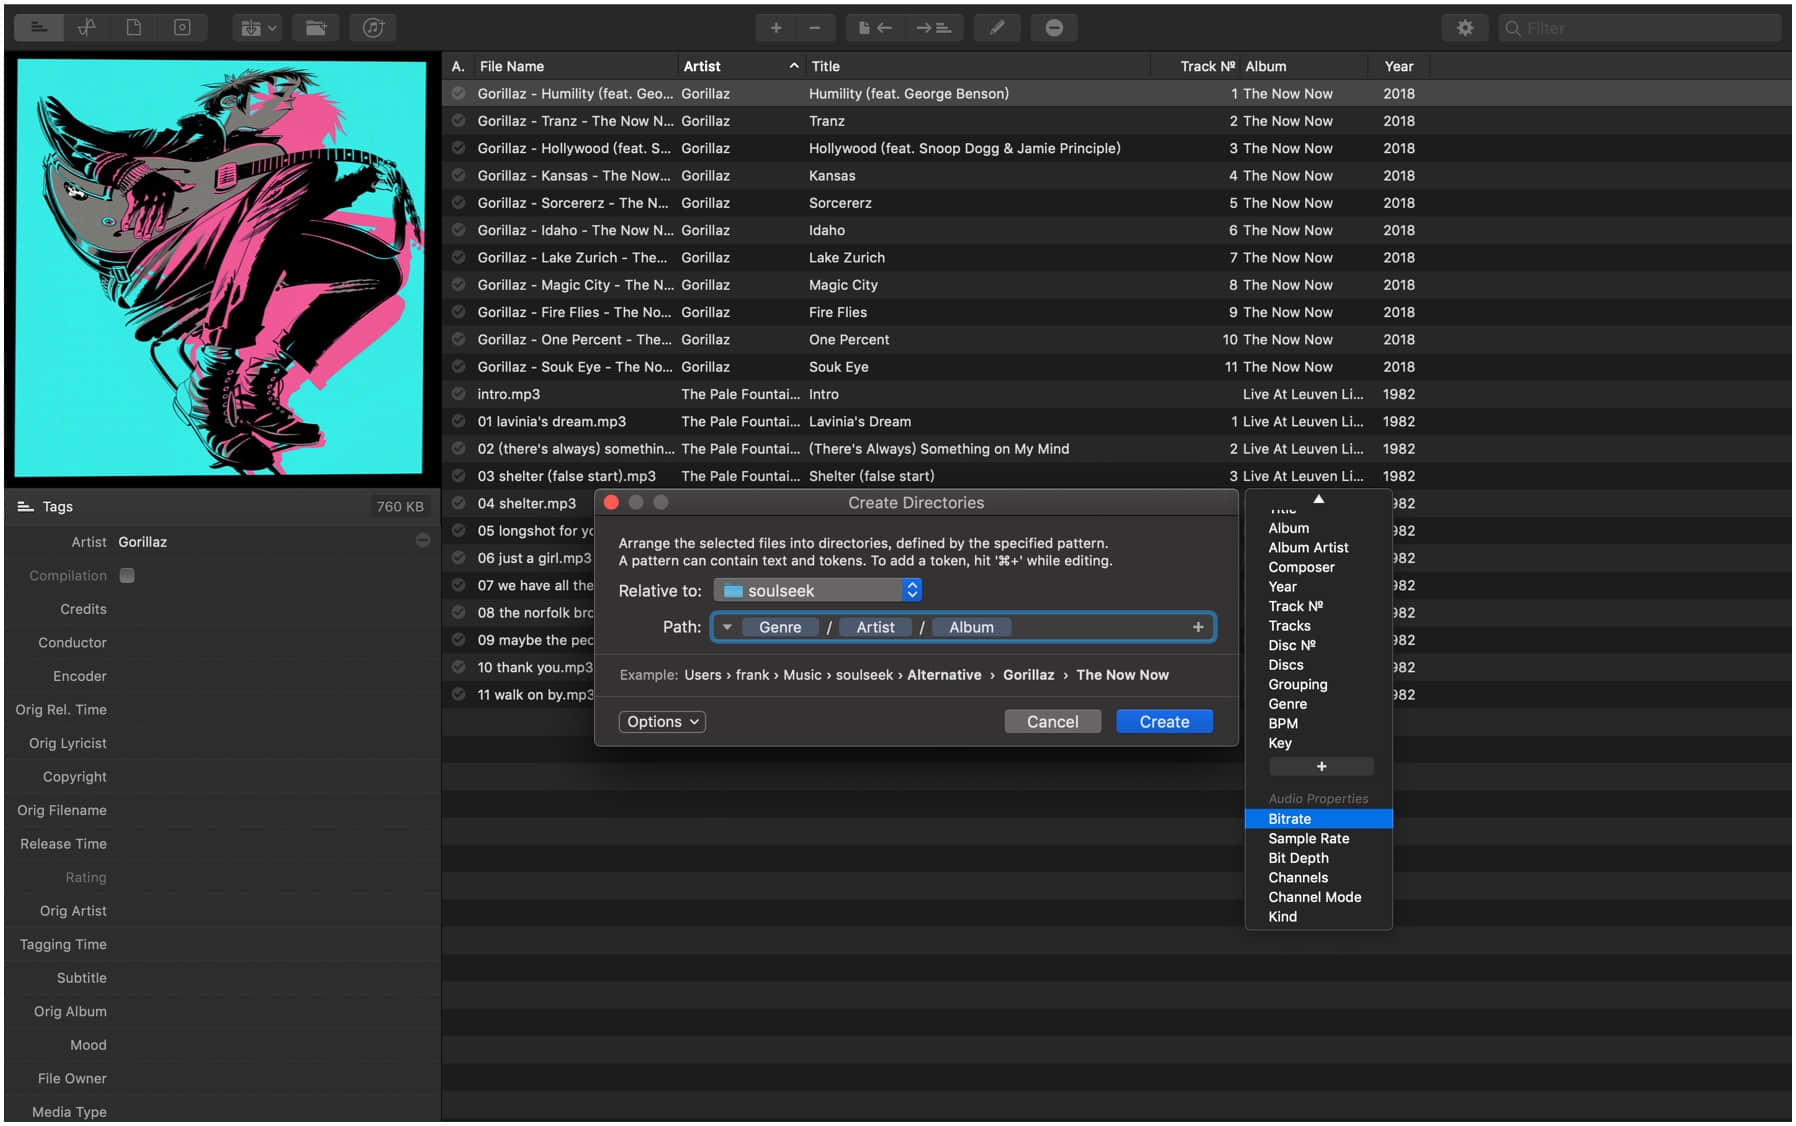Select the Tranz track row
Viewport: 1796px width, 1126px height.
point(1115,121)
